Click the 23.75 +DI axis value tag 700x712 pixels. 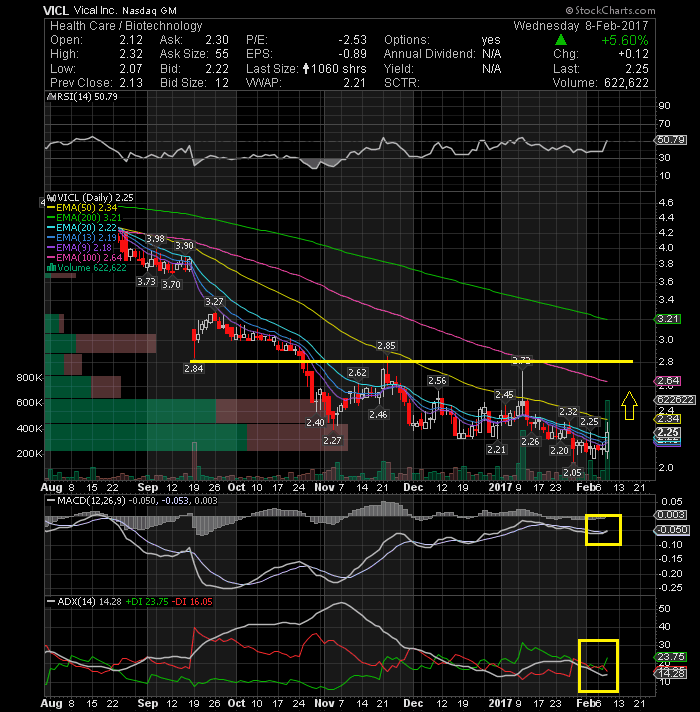671,657
